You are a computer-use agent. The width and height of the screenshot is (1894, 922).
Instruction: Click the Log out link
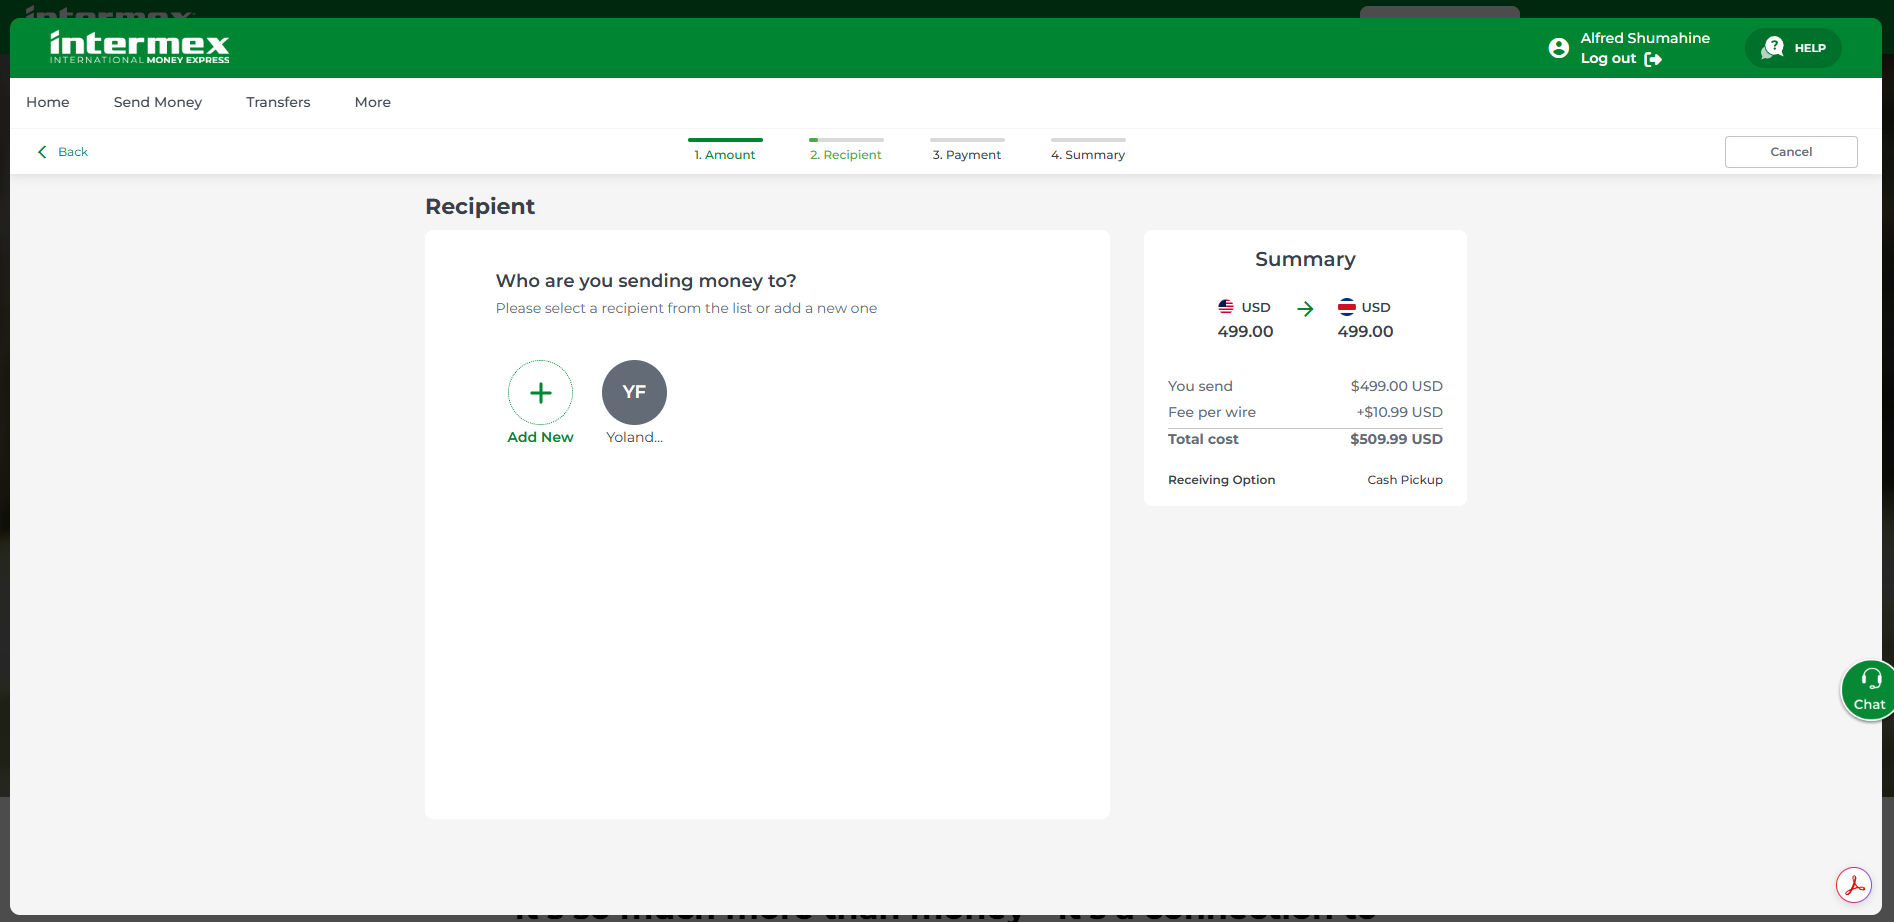pos(1608,59)
